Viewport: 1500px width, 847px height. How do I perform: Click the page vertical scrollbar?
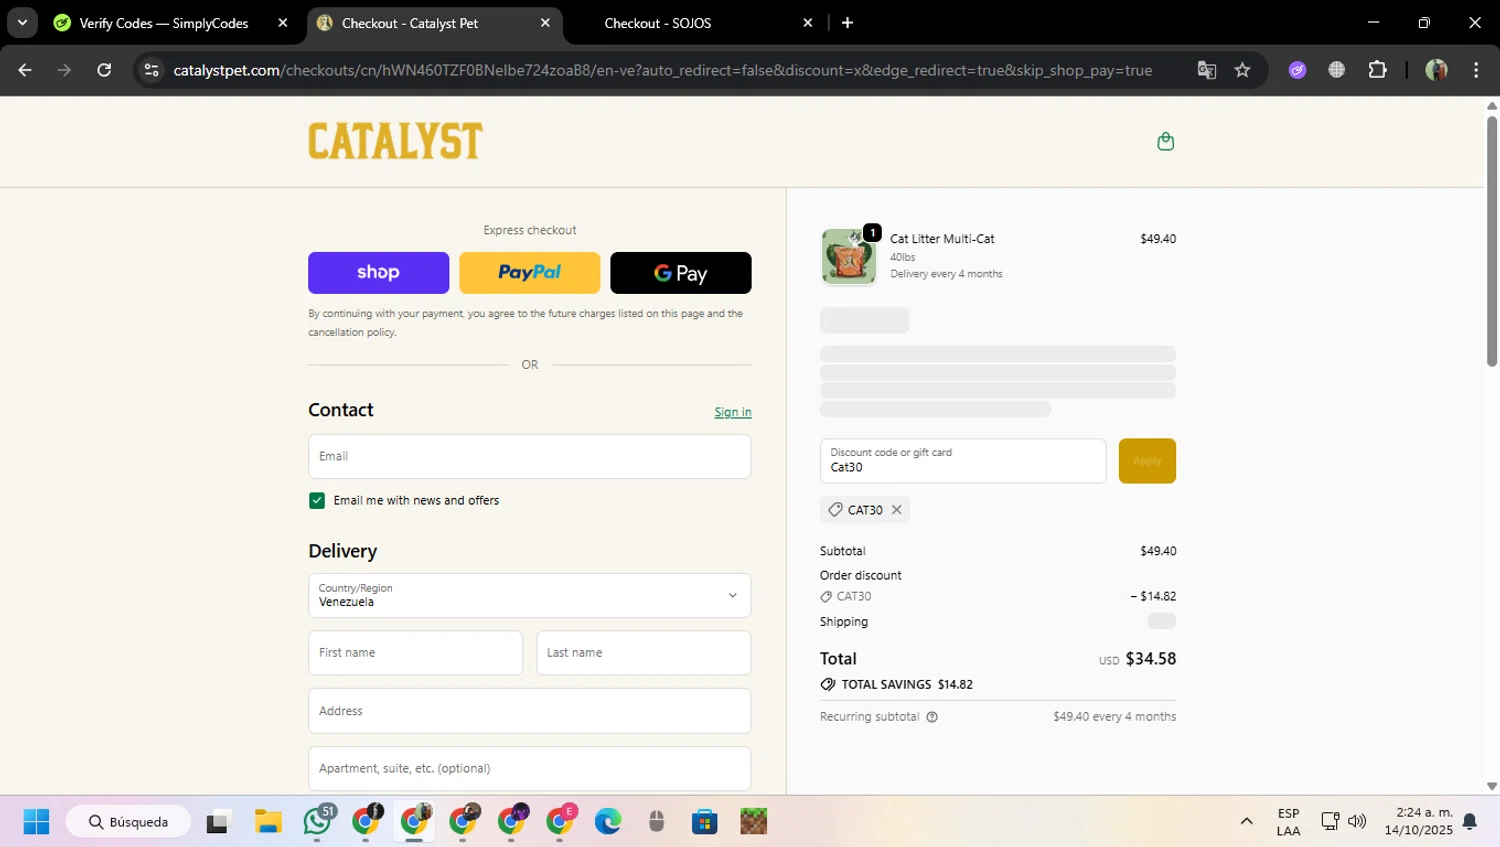click(x=1492, y=240)
